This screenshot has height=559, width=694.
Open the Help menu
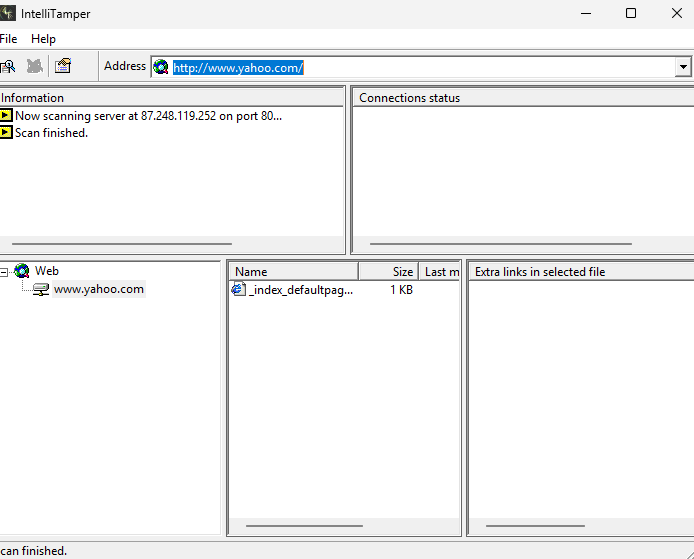(43, 39)
